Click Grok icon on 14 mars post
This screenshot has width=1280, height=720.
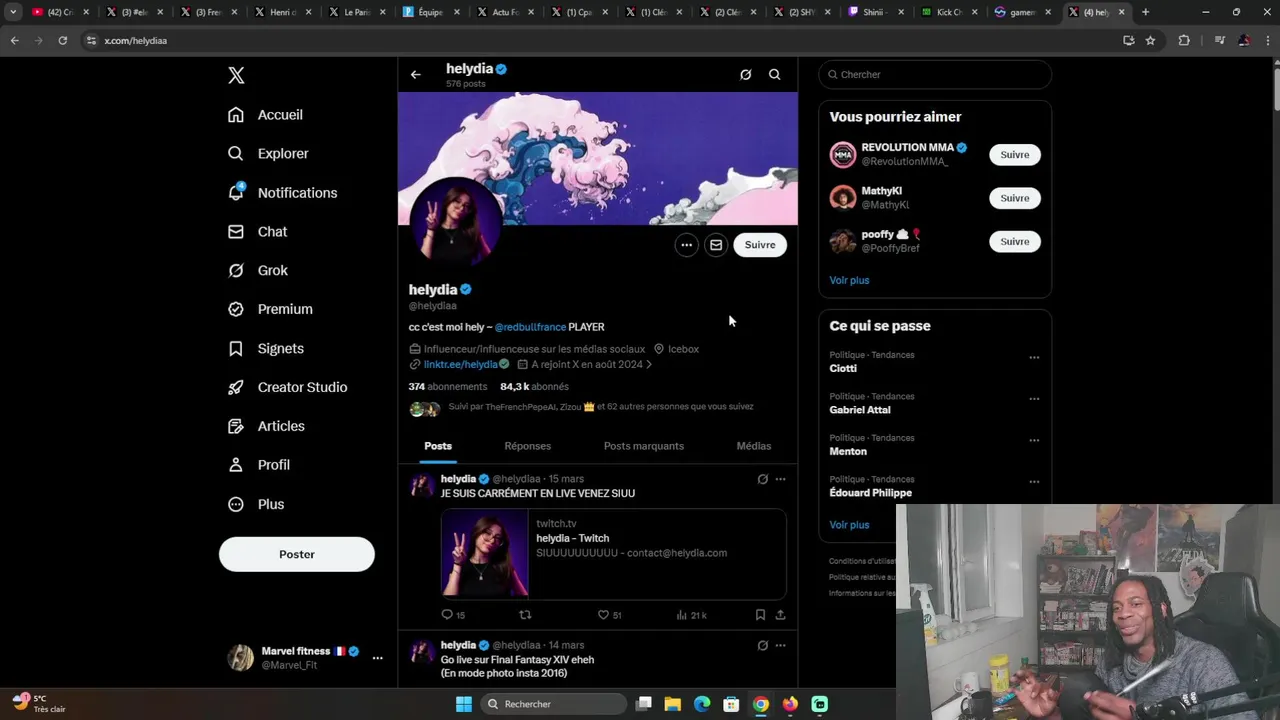(762, 646)
